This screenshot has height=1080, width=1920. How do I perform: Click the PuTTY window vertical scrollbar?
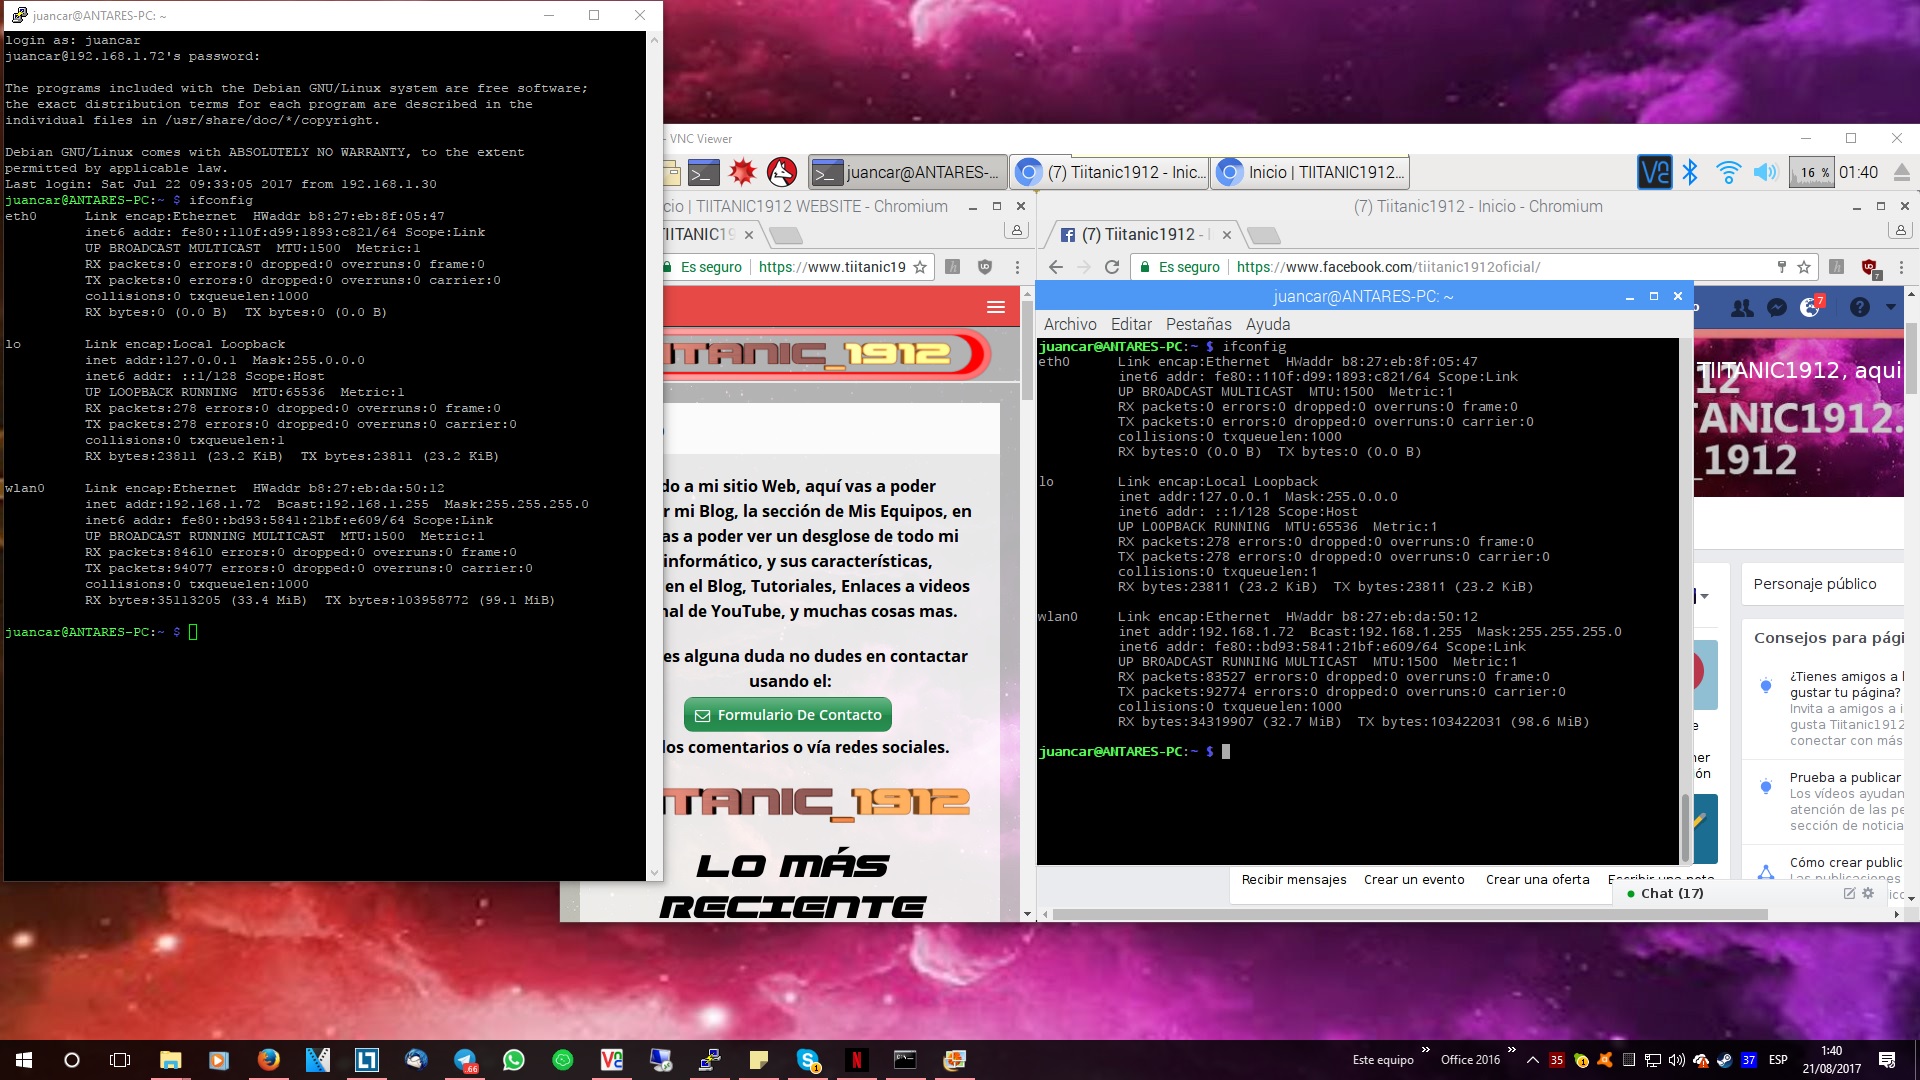[655, 456]
